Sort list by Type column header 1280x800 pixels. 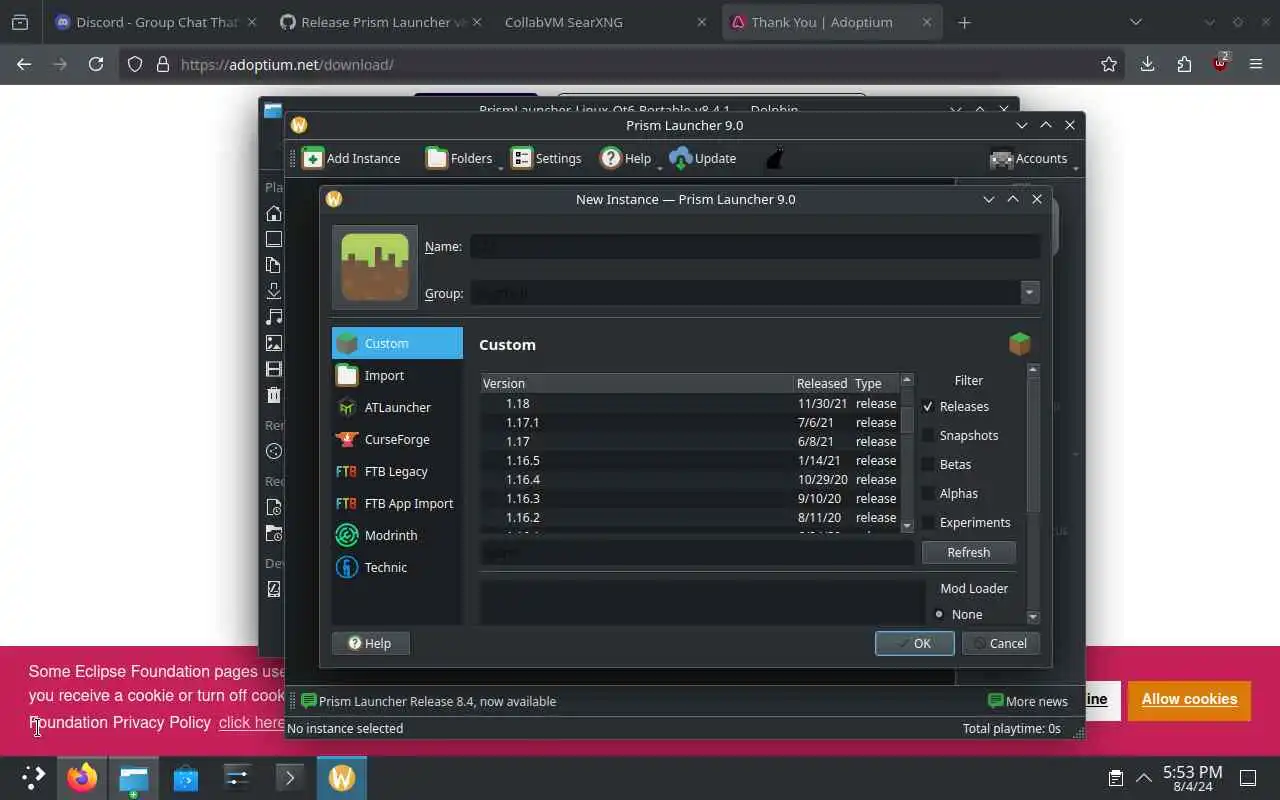click(875, 383)
